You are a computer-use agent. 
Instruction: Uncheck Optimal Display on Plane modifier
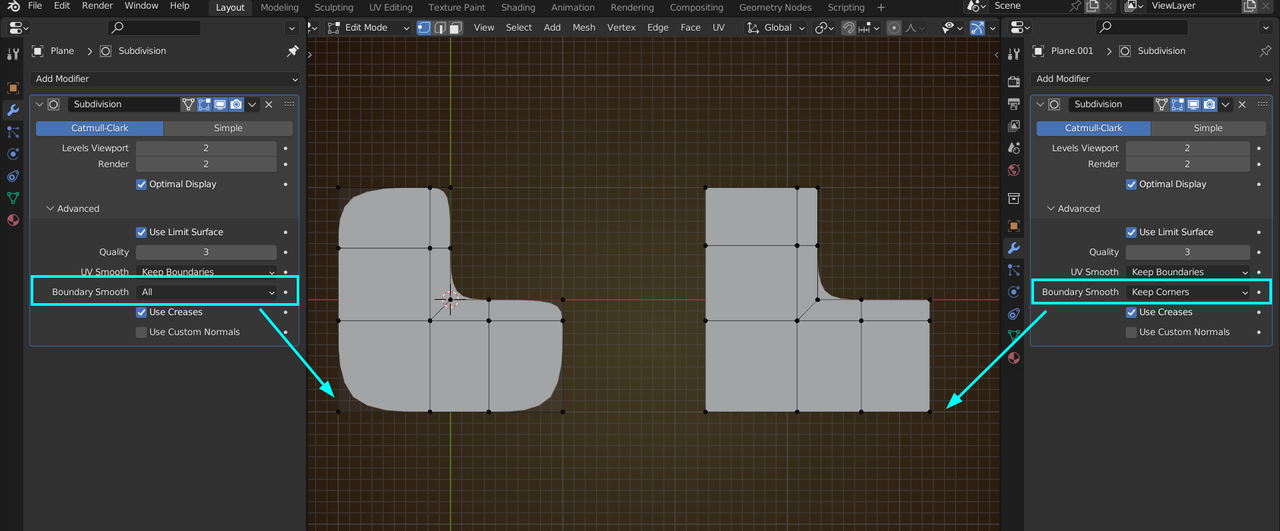[141, 184]
